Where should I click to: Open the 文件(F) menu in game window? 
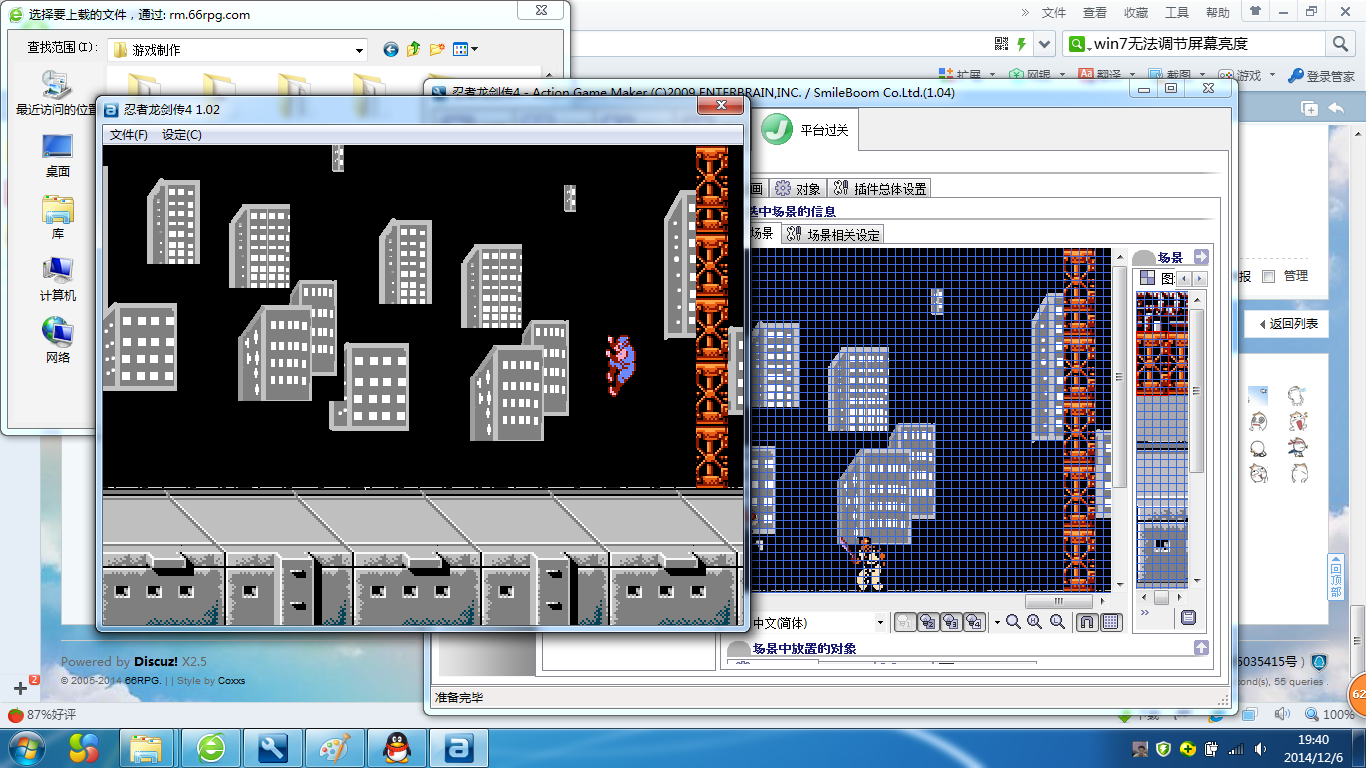(128, 135)
